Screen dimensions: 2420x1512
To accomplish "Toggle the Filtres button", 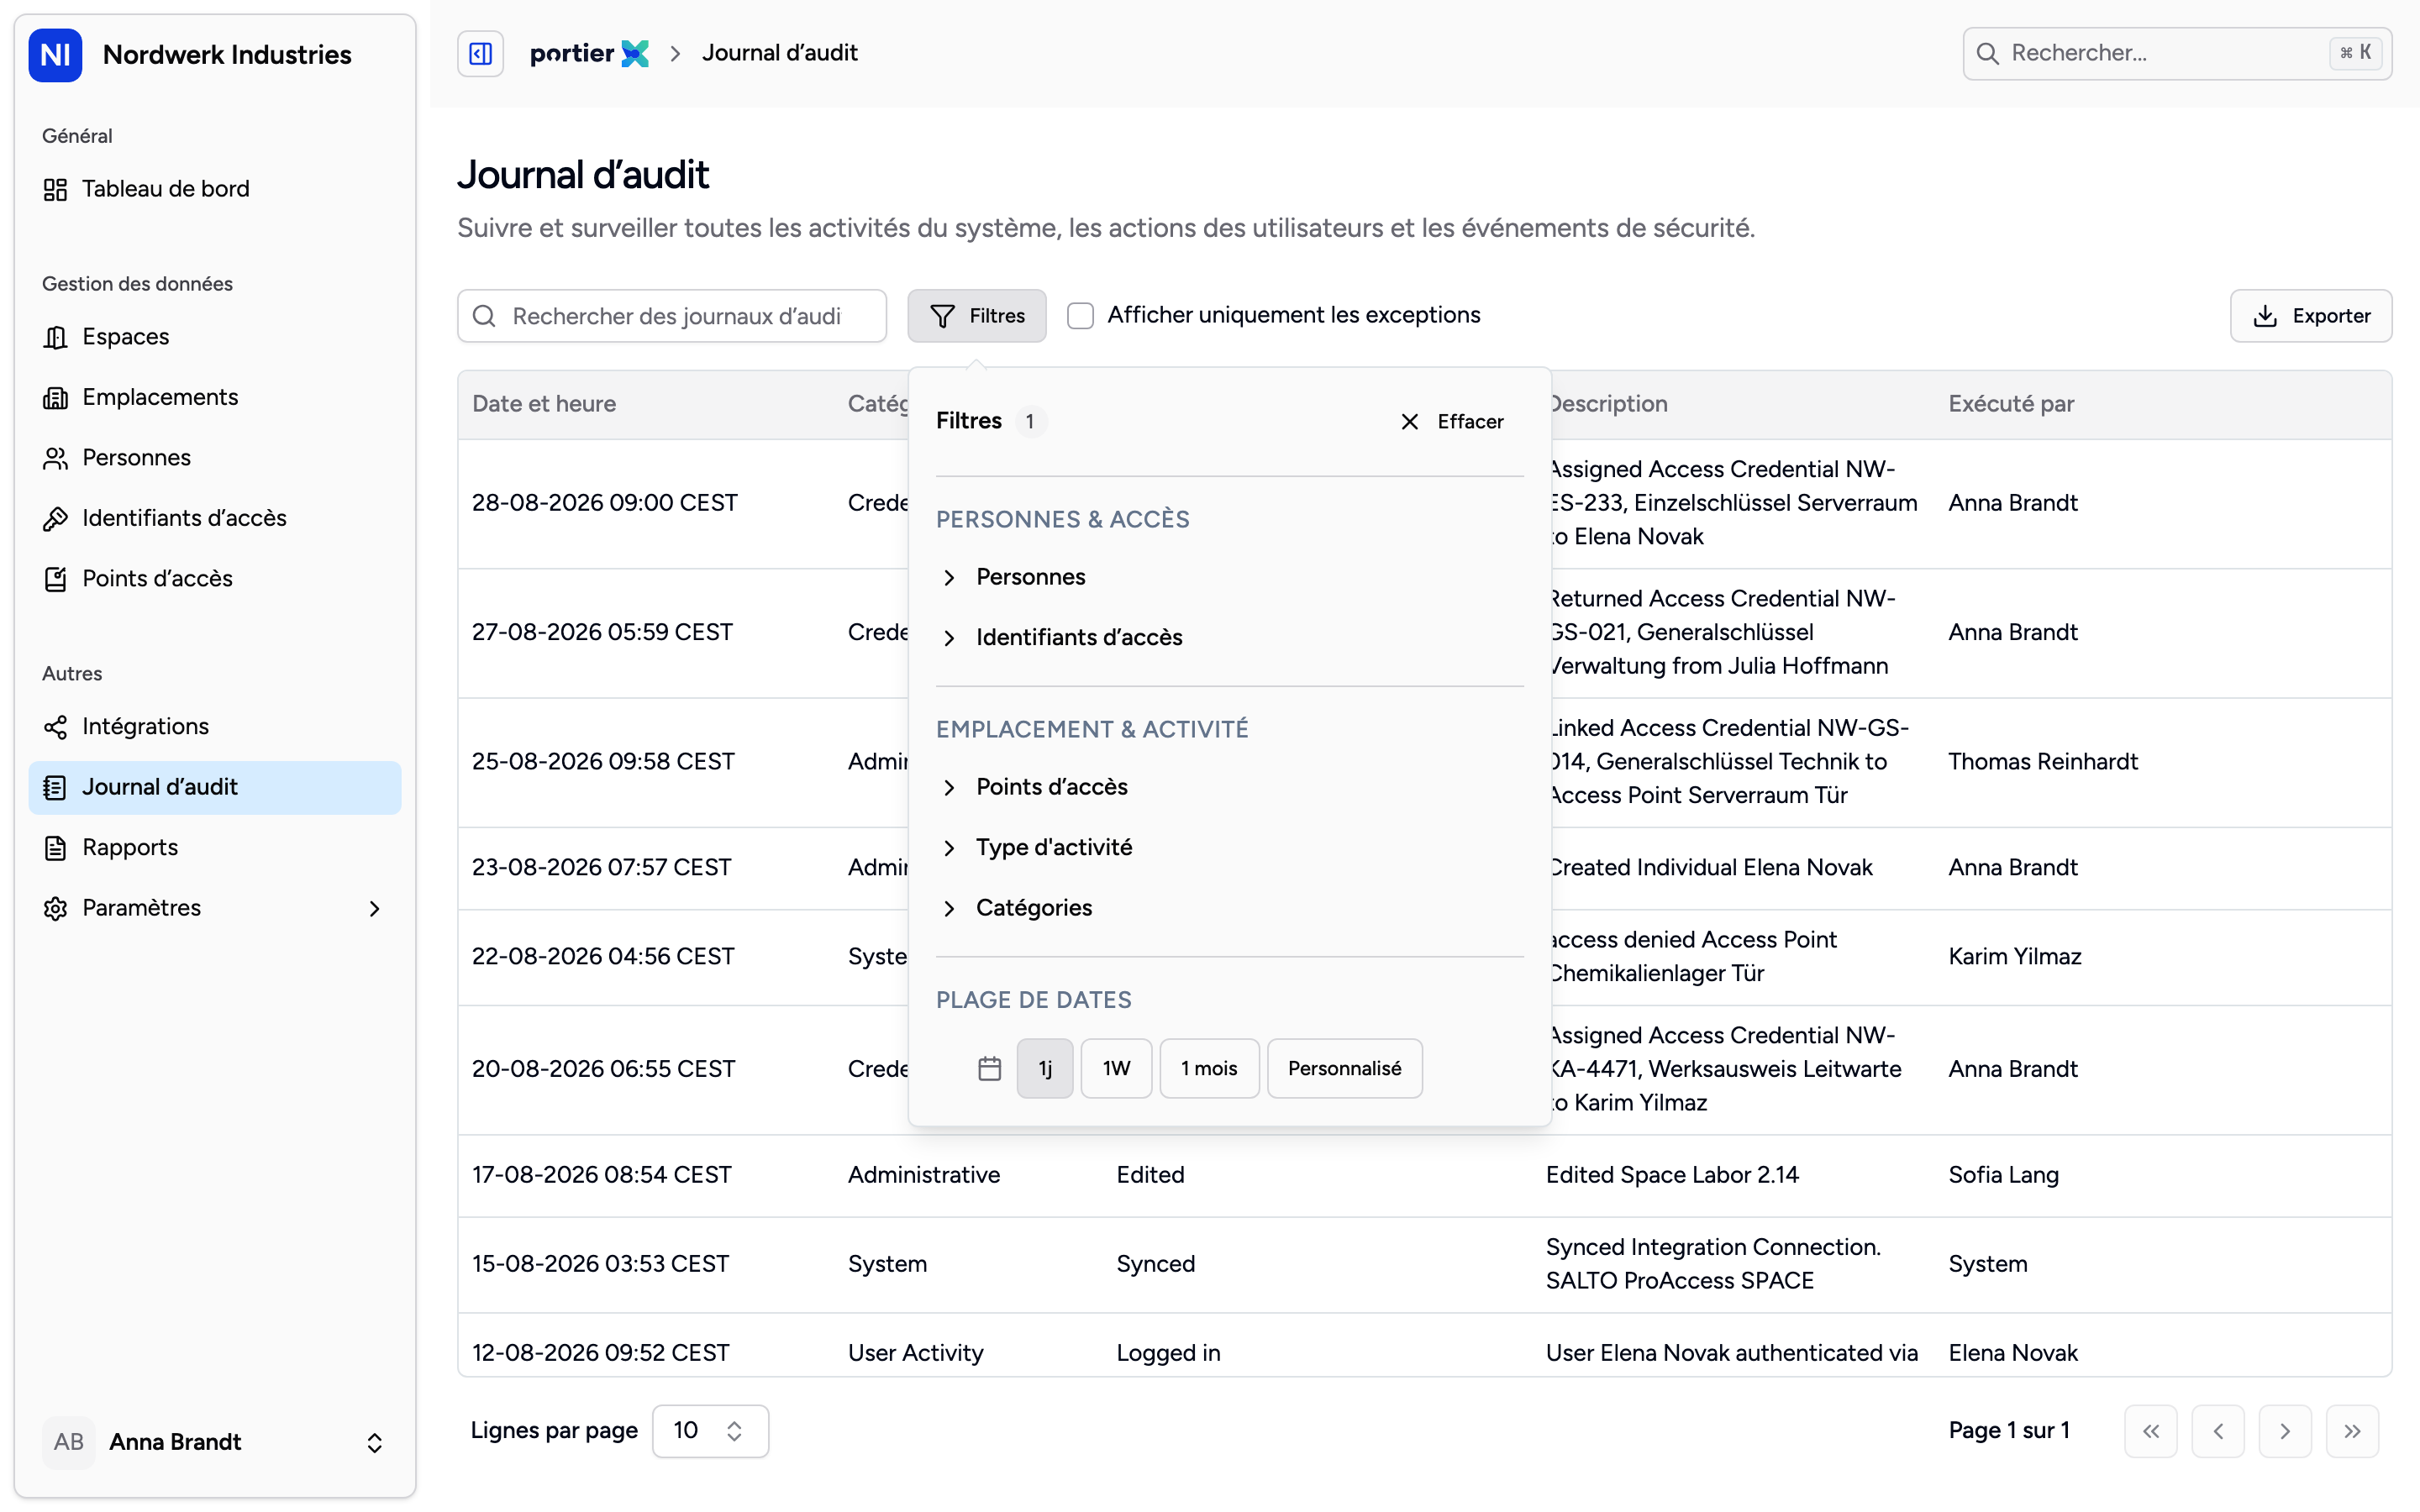I will 977,316.
